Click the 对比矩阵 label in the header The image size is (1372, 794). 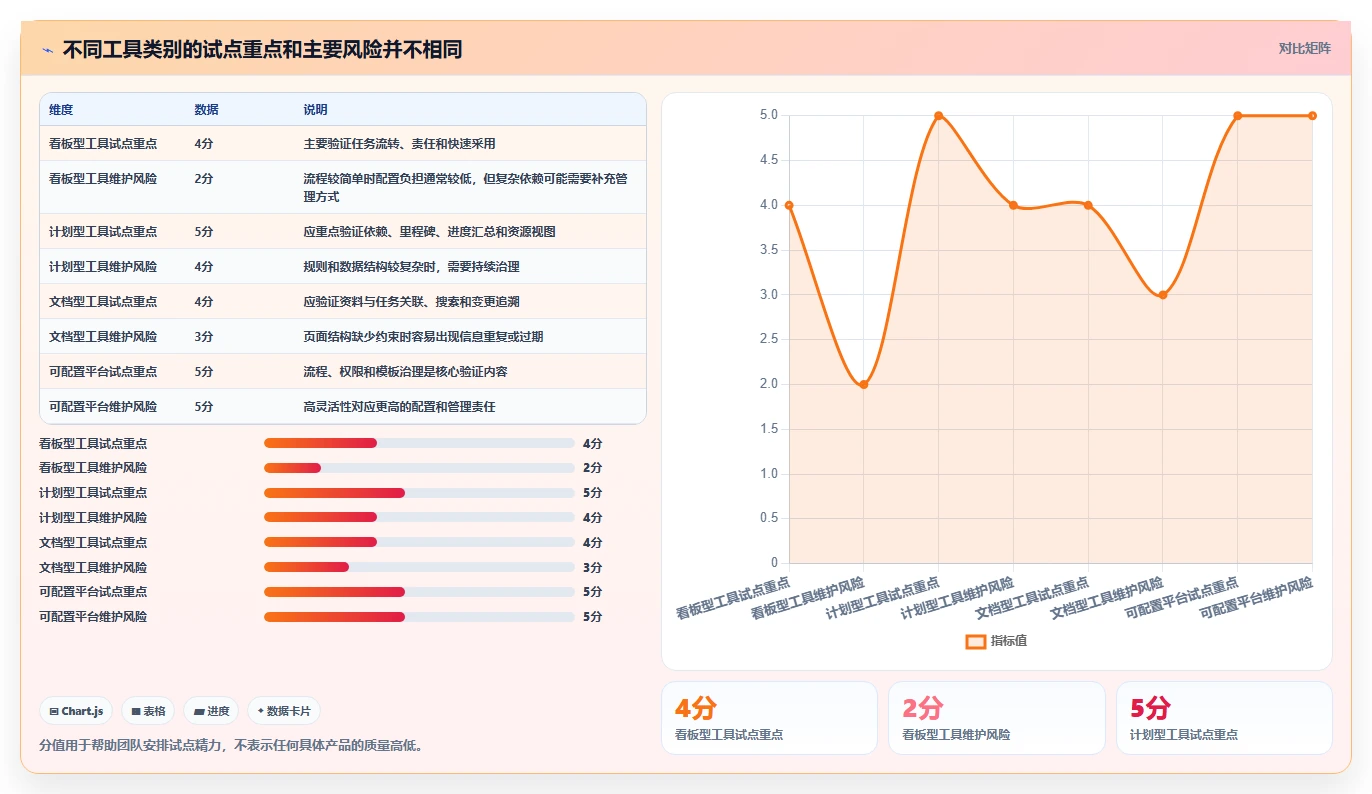(1304, 48)
